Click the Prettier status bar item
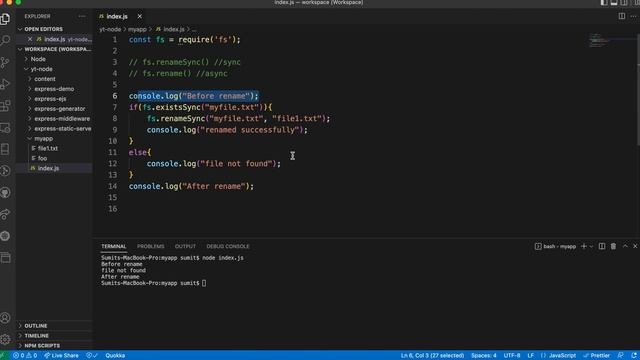The image size is (640, 360). pos(596,356)
